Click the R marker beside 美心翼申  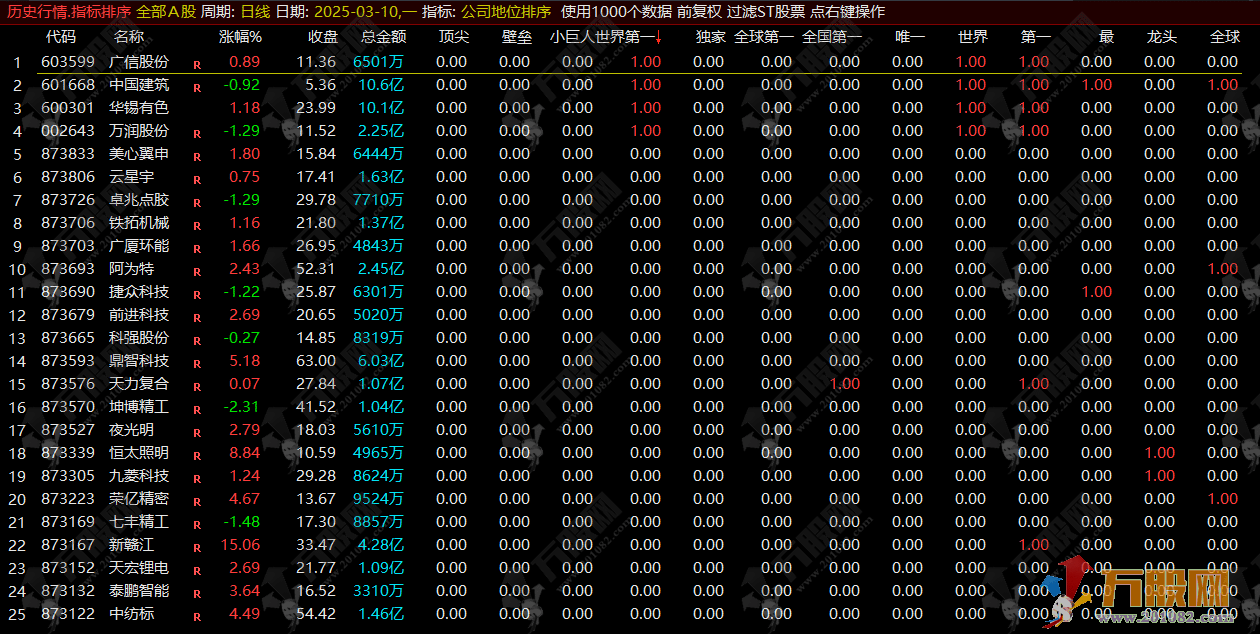(x=196, y=156)
